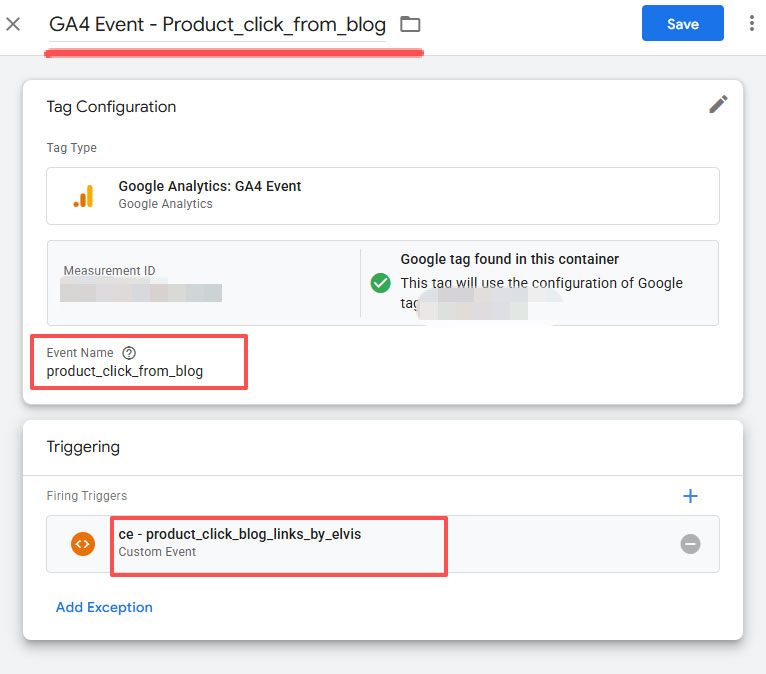The width and height of the screenshot is (766, 674).
Task: Close the tag editor with the X icon
Action: (13, 24)
